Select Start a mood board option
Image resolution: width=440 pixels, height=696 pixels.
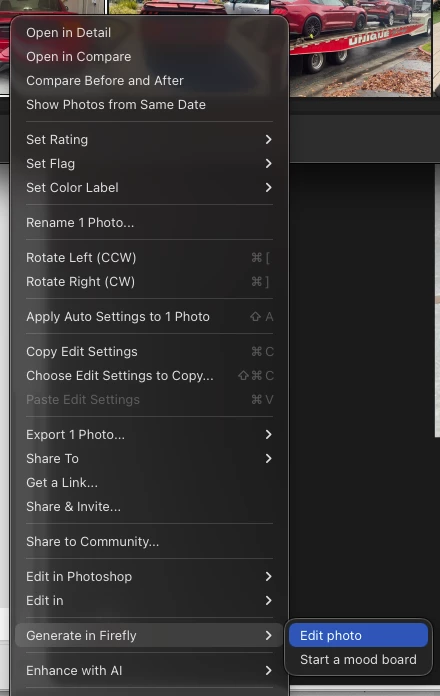358,659
